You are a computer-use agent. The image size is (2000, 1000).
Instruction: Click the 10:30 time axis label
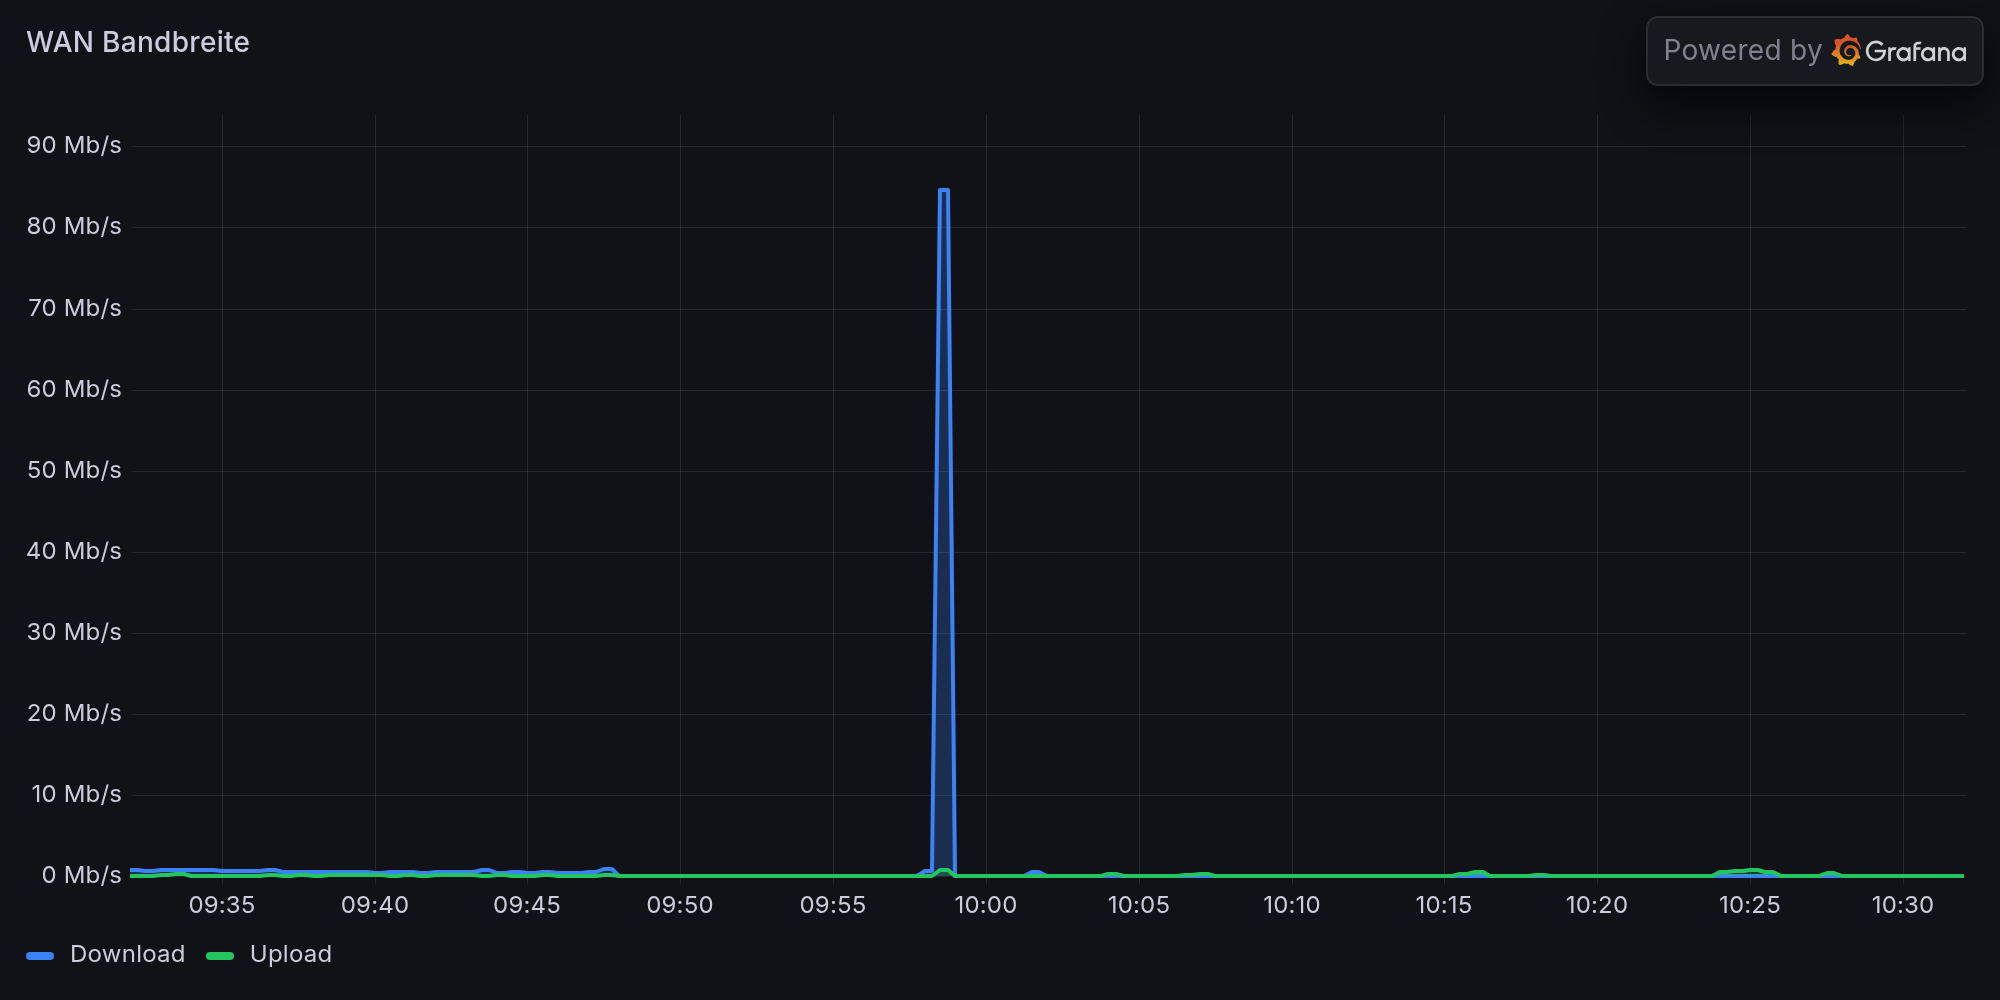point(1902,905)
